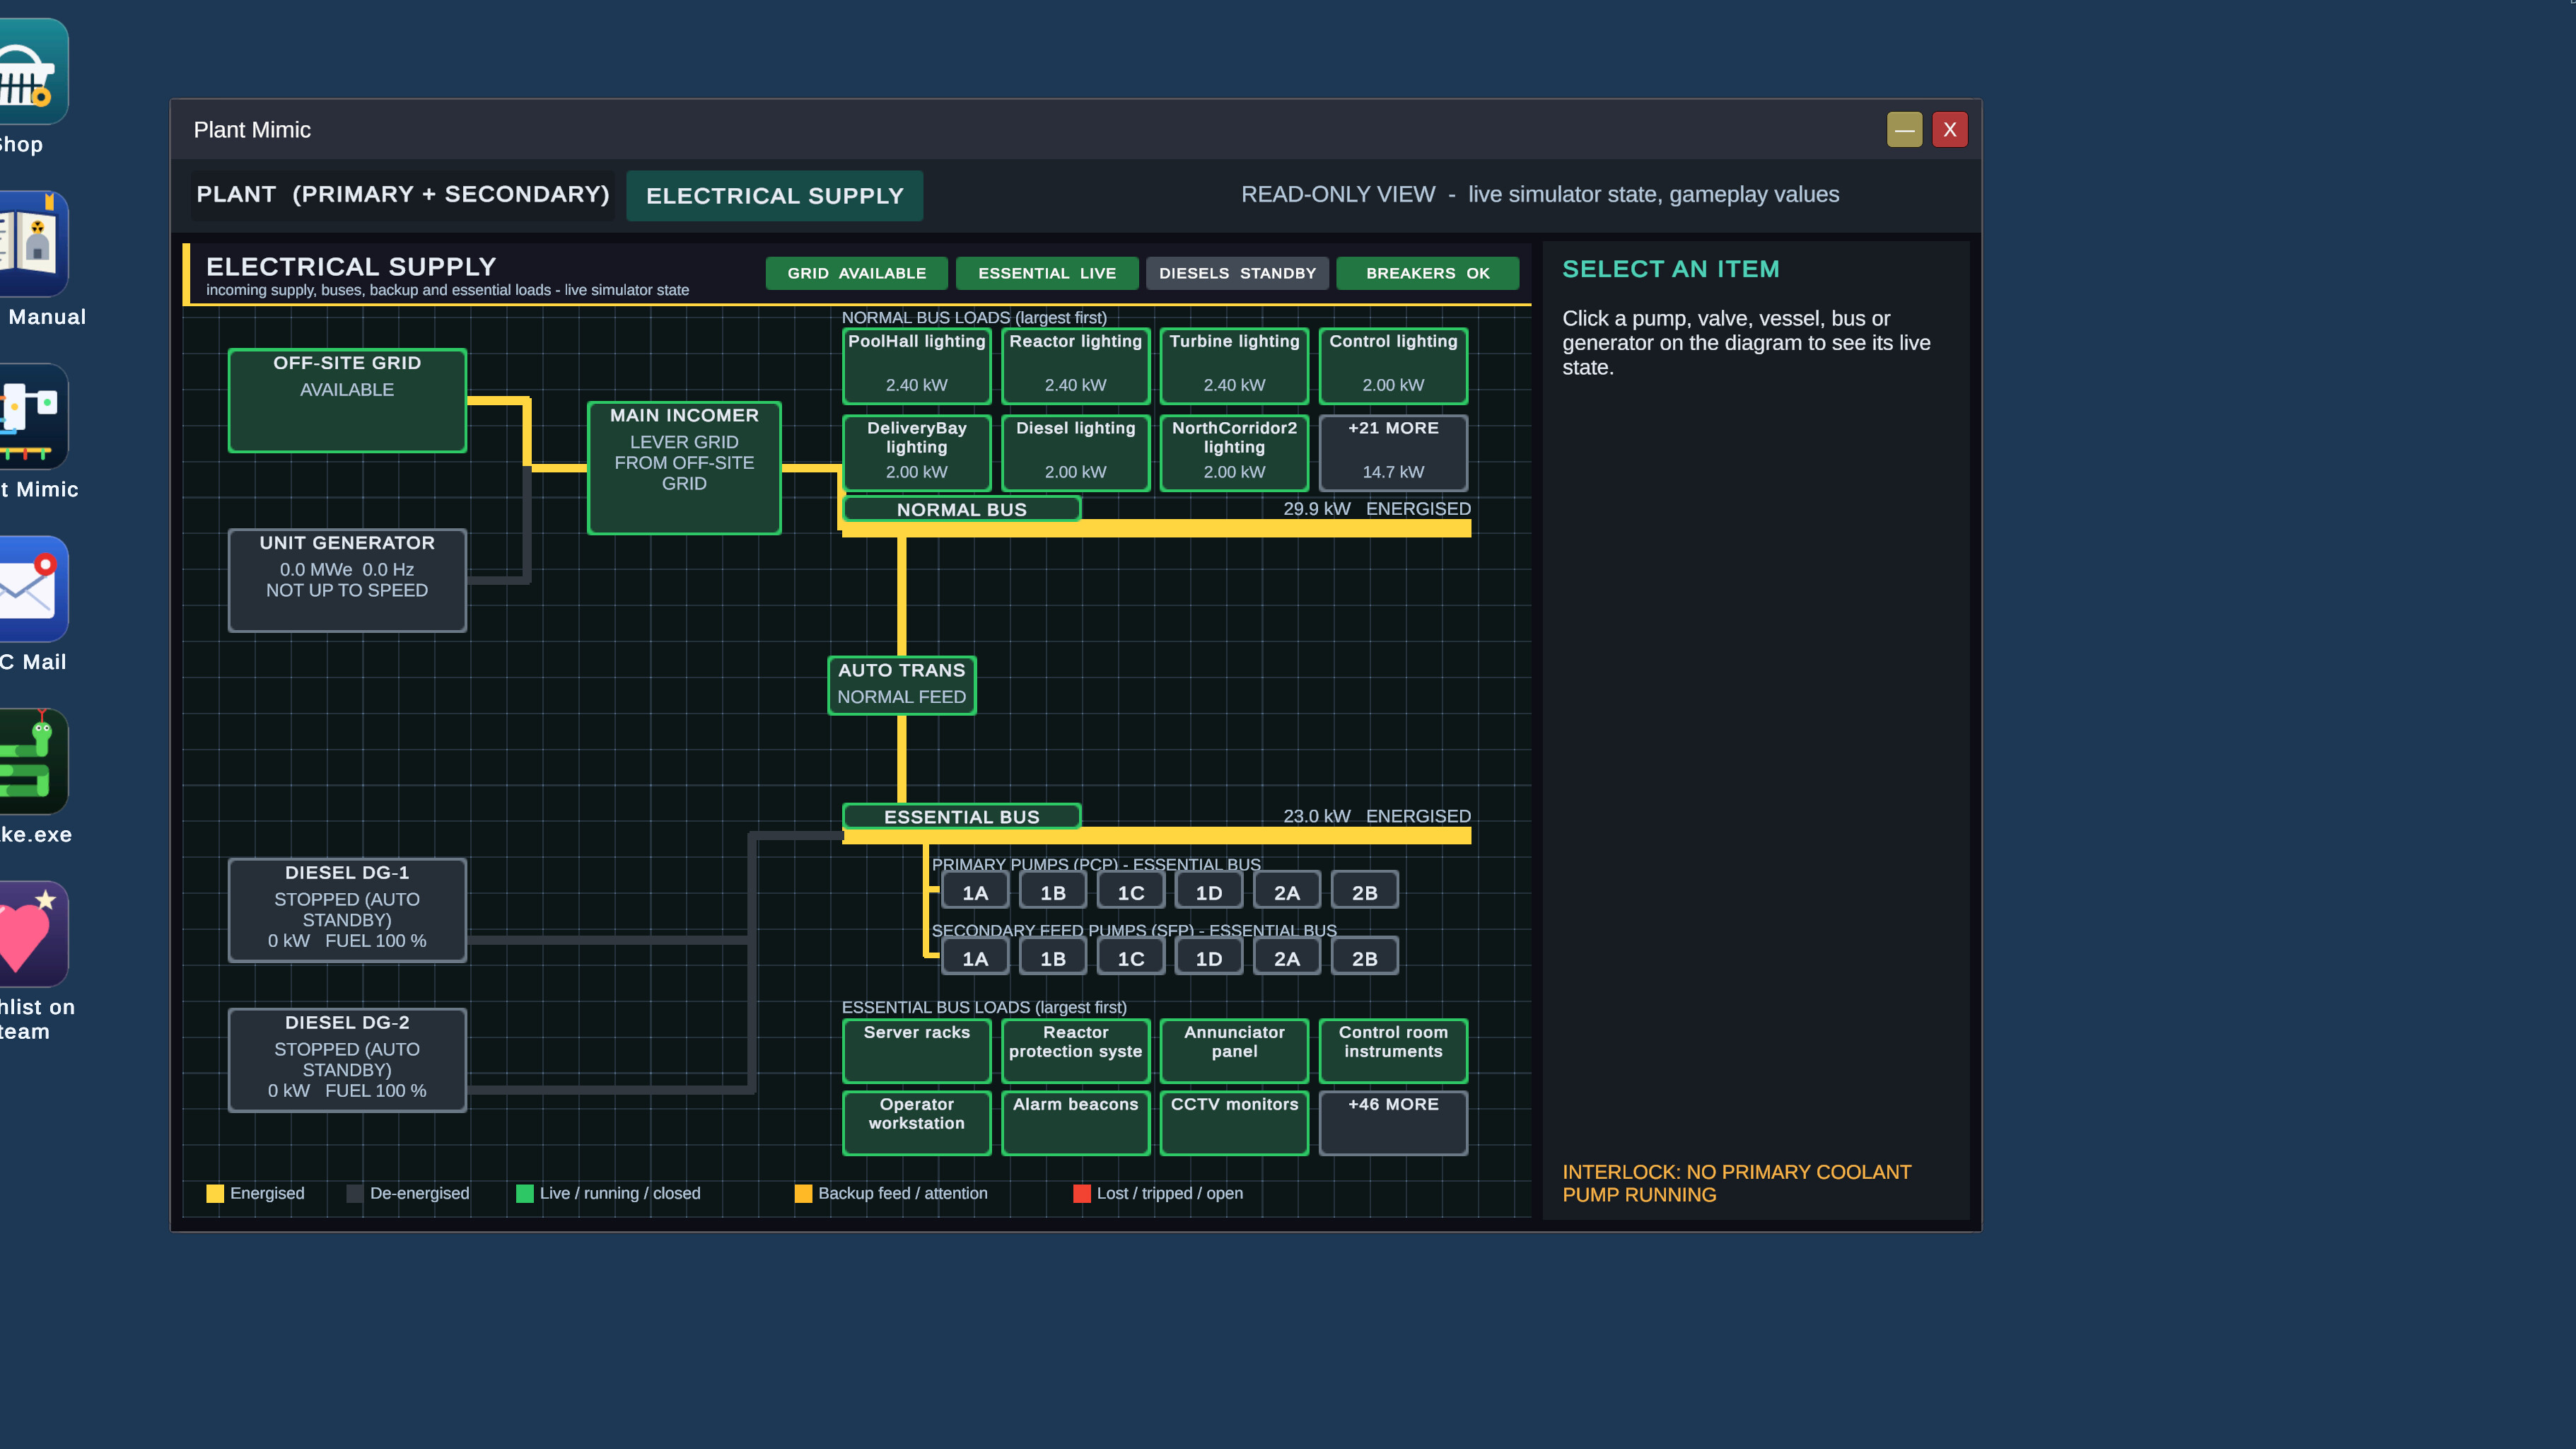The width and height of the screenshot is (2576, 1449).
Task: Select the Reactor protection system load
Action: coord(1075,1050)
